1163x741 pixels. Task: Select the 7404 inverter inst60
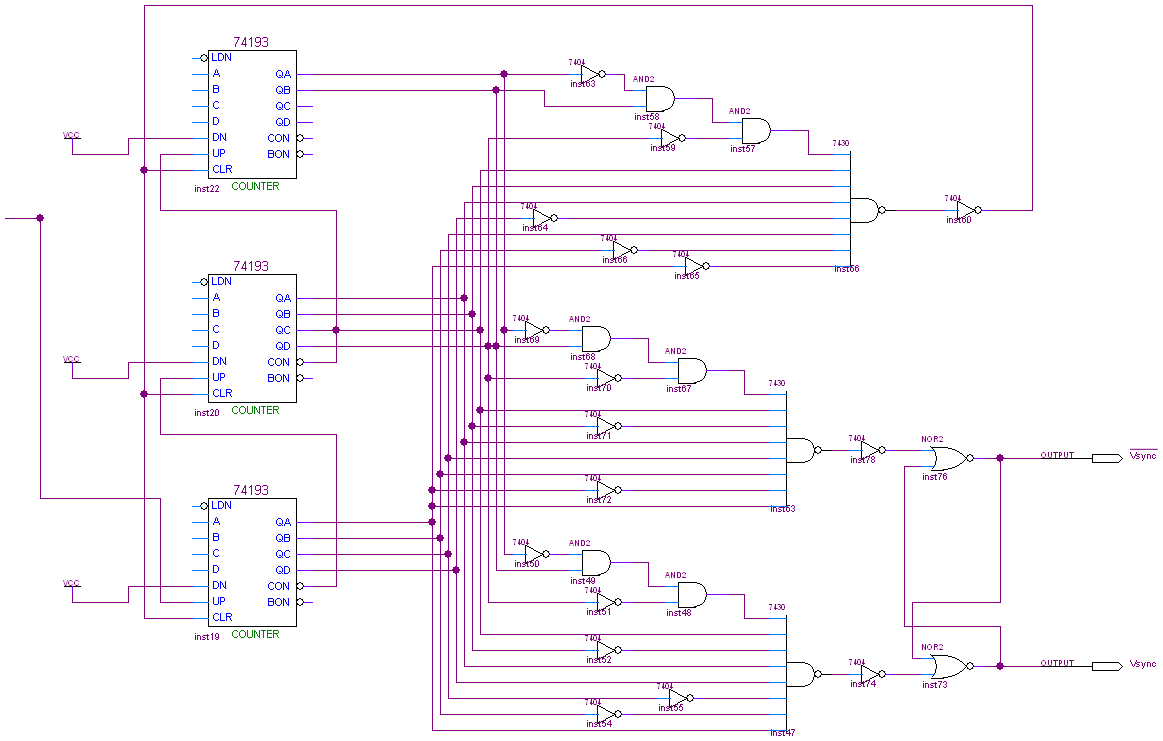click(966, 210)
